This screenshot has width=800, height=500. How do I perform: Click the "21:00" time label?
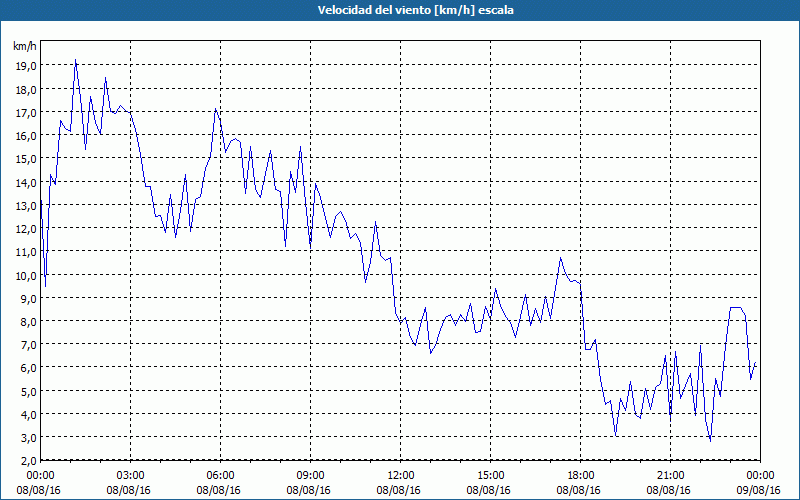tap(670, 476)
